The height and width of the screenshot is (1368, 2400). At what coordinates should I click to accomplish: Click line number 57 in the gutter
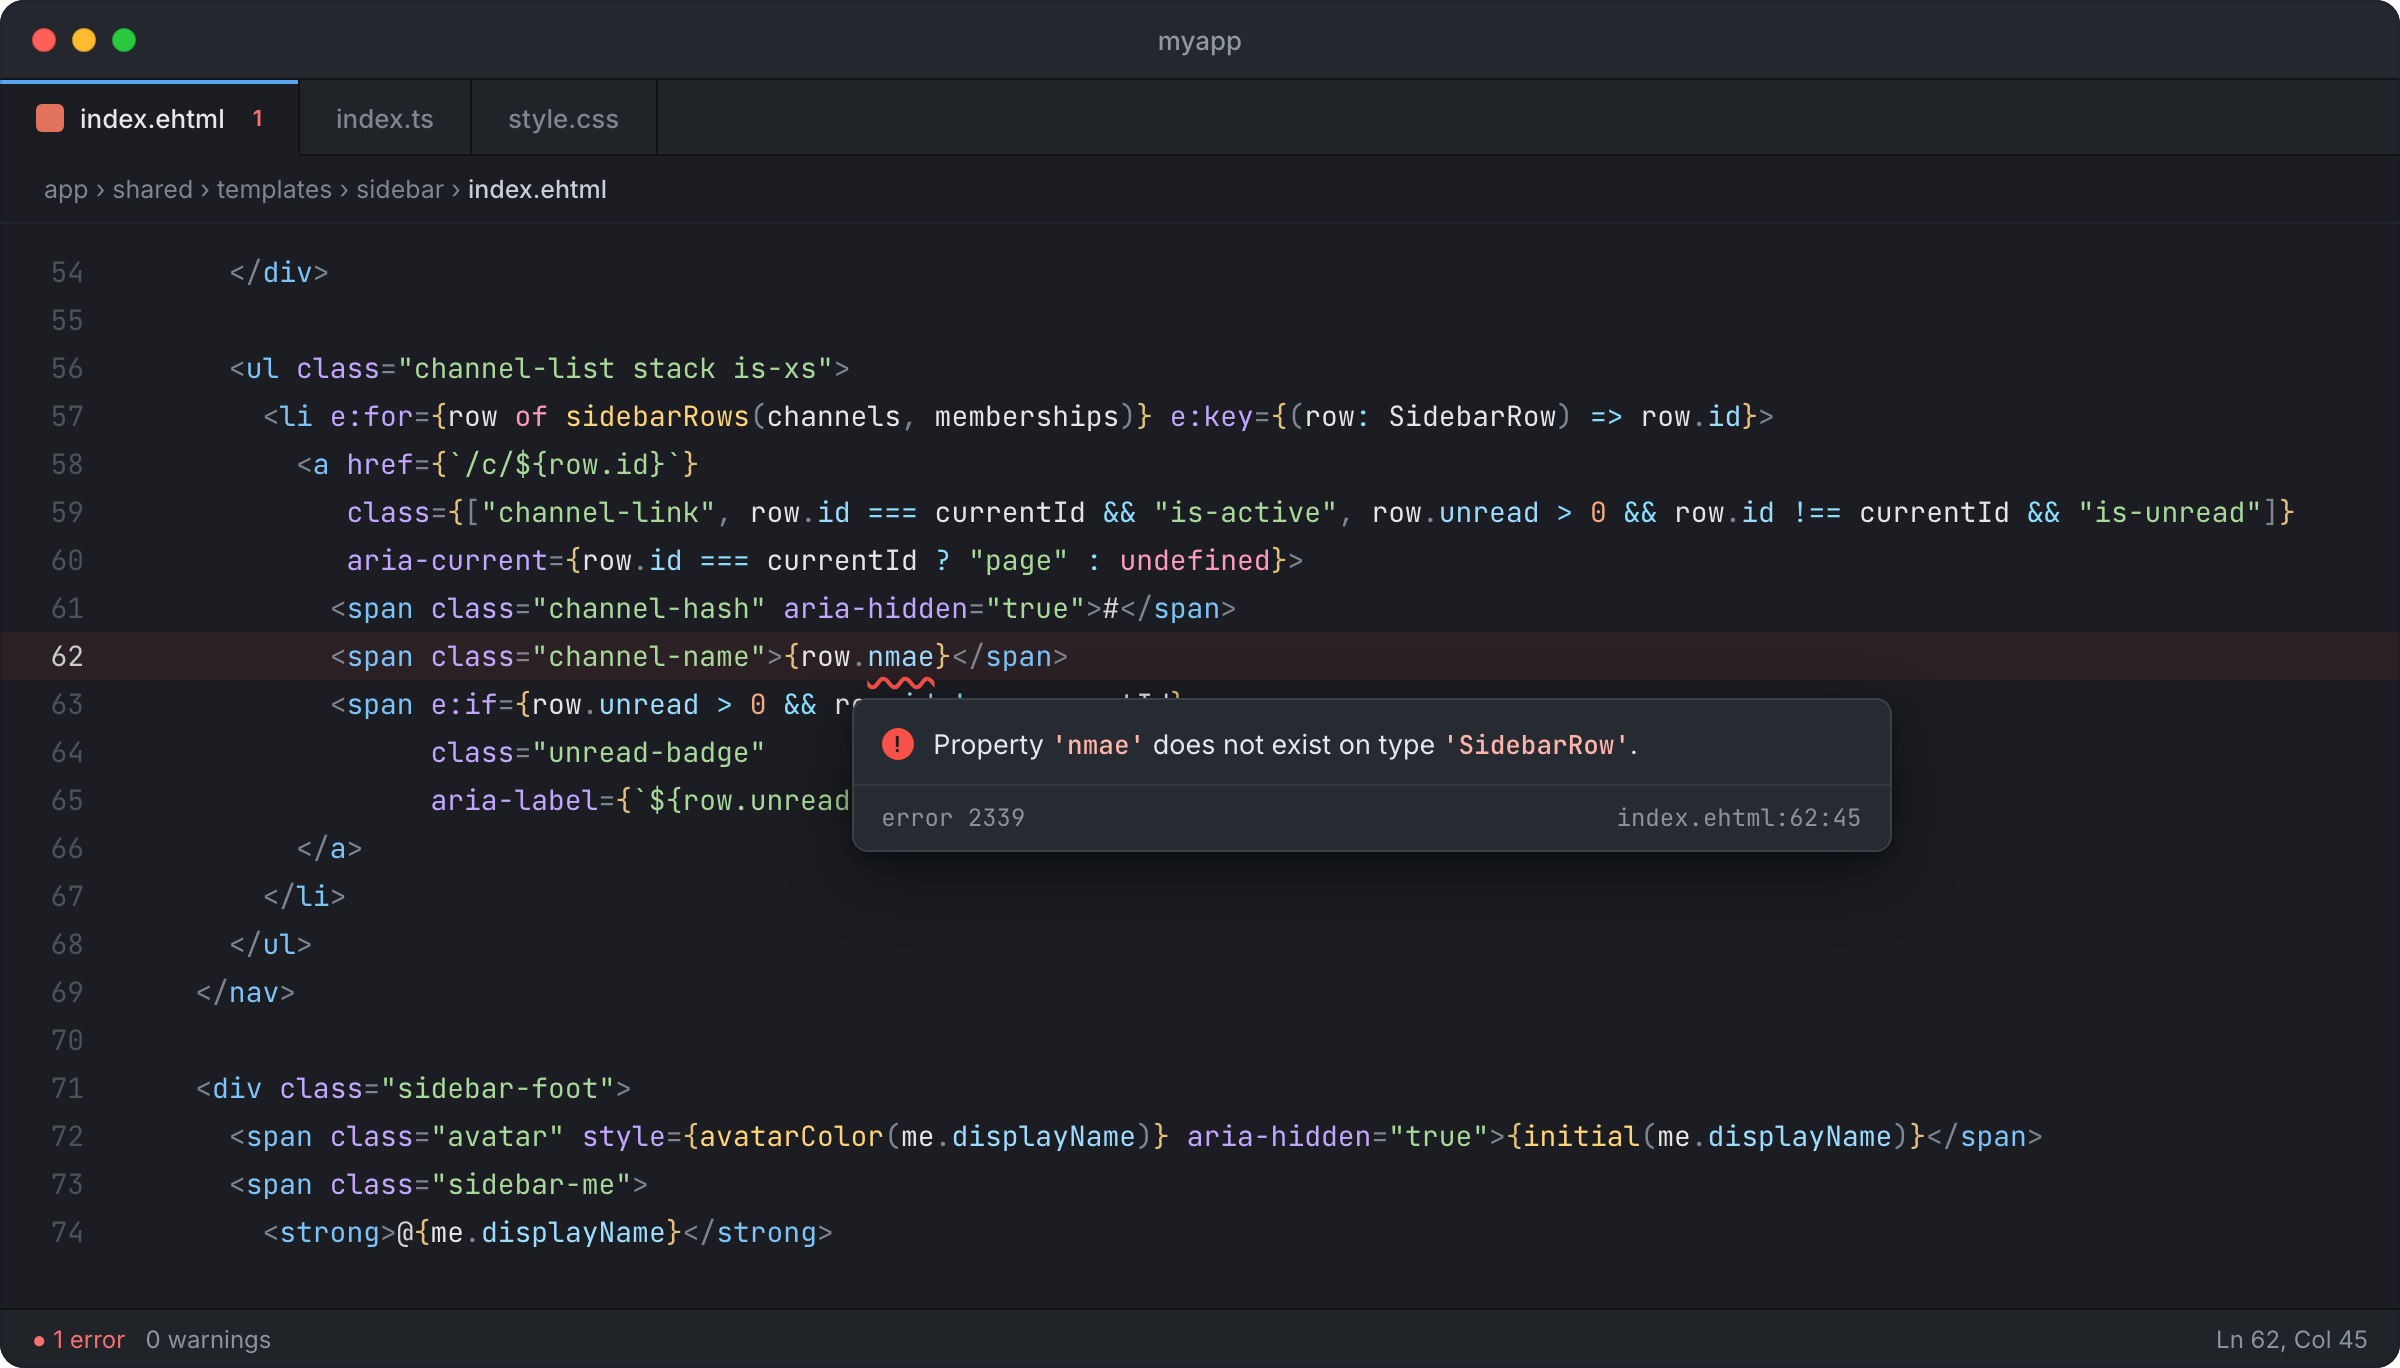67,417
